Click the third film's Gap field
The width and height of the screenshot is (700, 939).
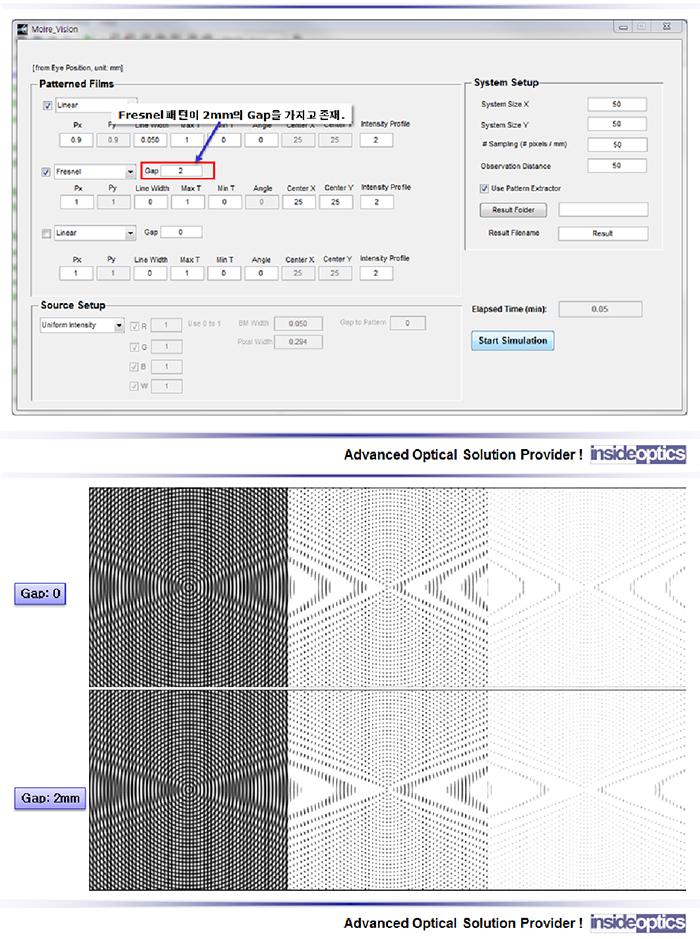181,232
